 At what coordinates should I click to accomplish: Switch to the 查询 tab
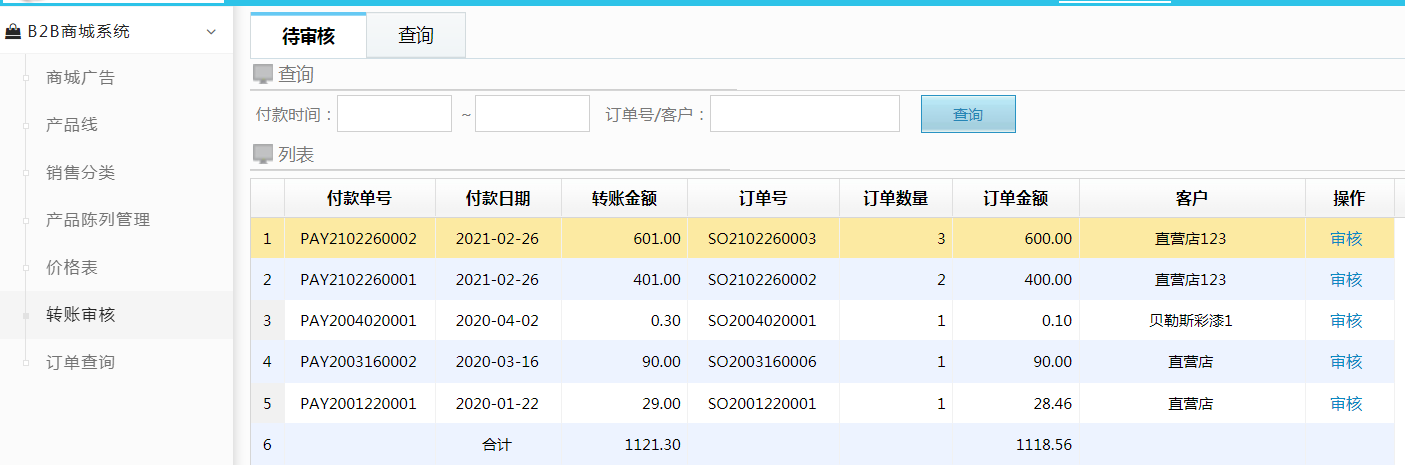[x=416, y=36]
